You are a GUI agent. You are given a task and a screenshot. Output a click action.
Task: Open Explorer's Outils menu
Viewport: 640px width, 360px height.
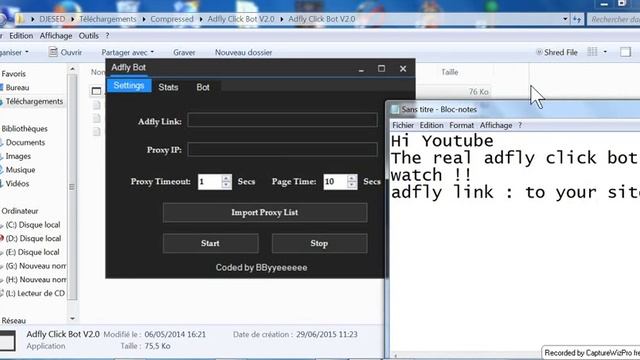(89, 36)
